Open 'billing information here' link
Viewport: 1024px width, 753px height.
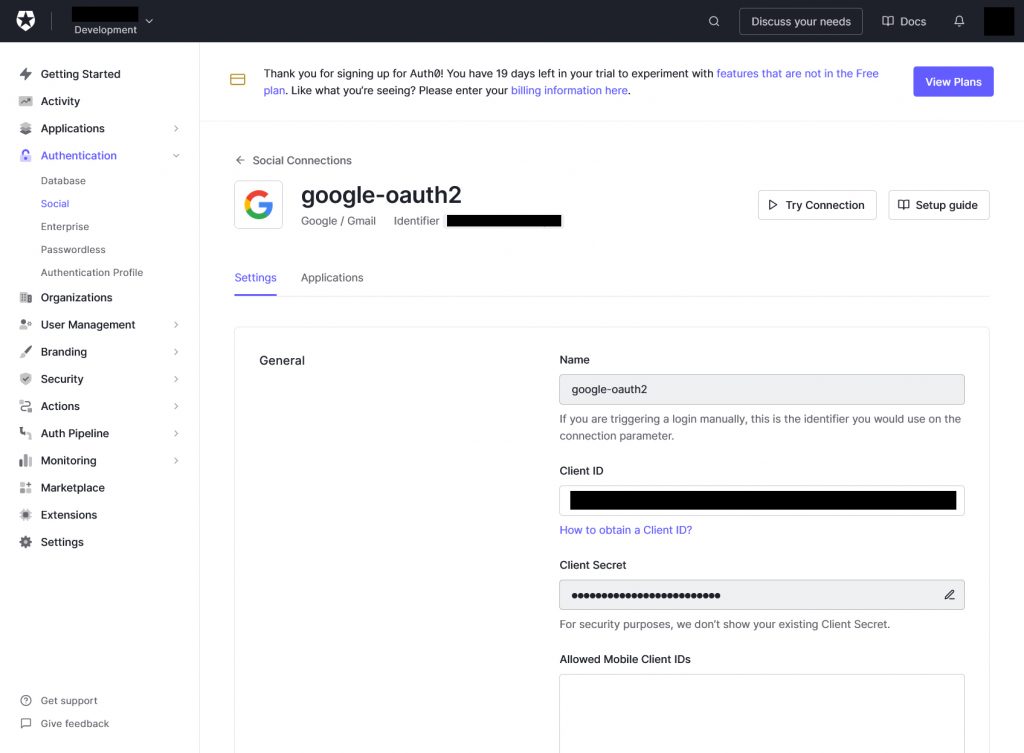pyautogui.click(x=569, y=90)
